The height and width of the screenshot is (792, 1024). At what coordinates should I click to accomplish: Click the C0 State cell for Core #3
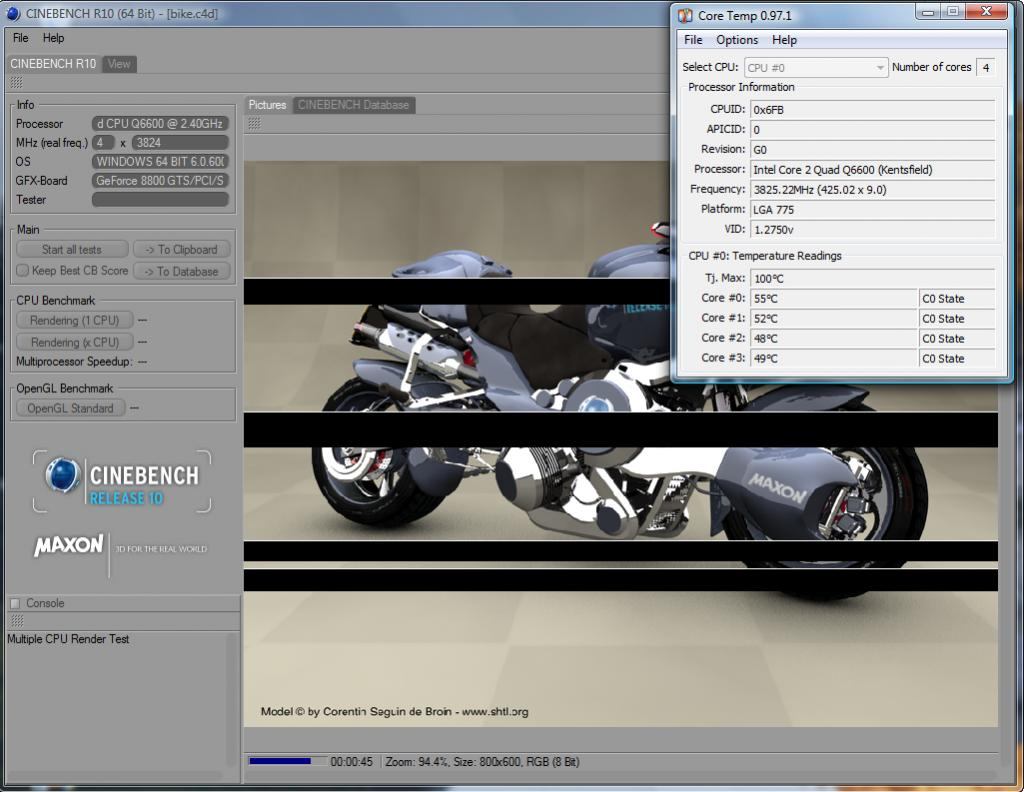pyautogui.click(x=957, y=358)
